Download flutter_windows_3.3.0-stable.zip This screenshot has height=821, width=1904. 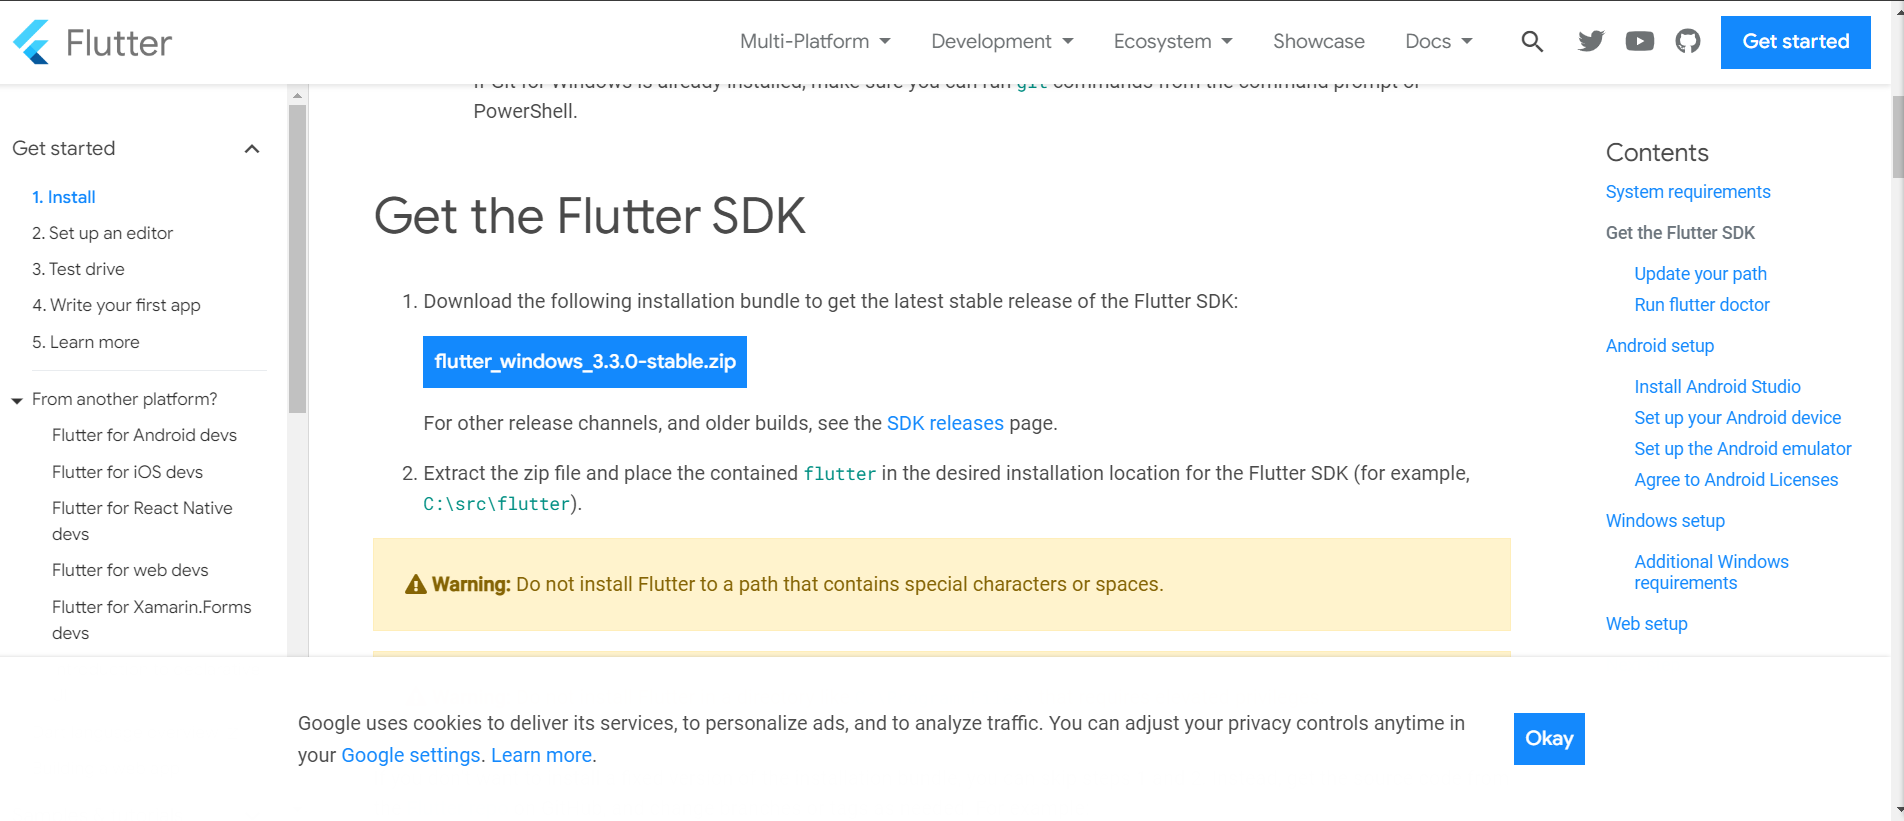(585, 362)
